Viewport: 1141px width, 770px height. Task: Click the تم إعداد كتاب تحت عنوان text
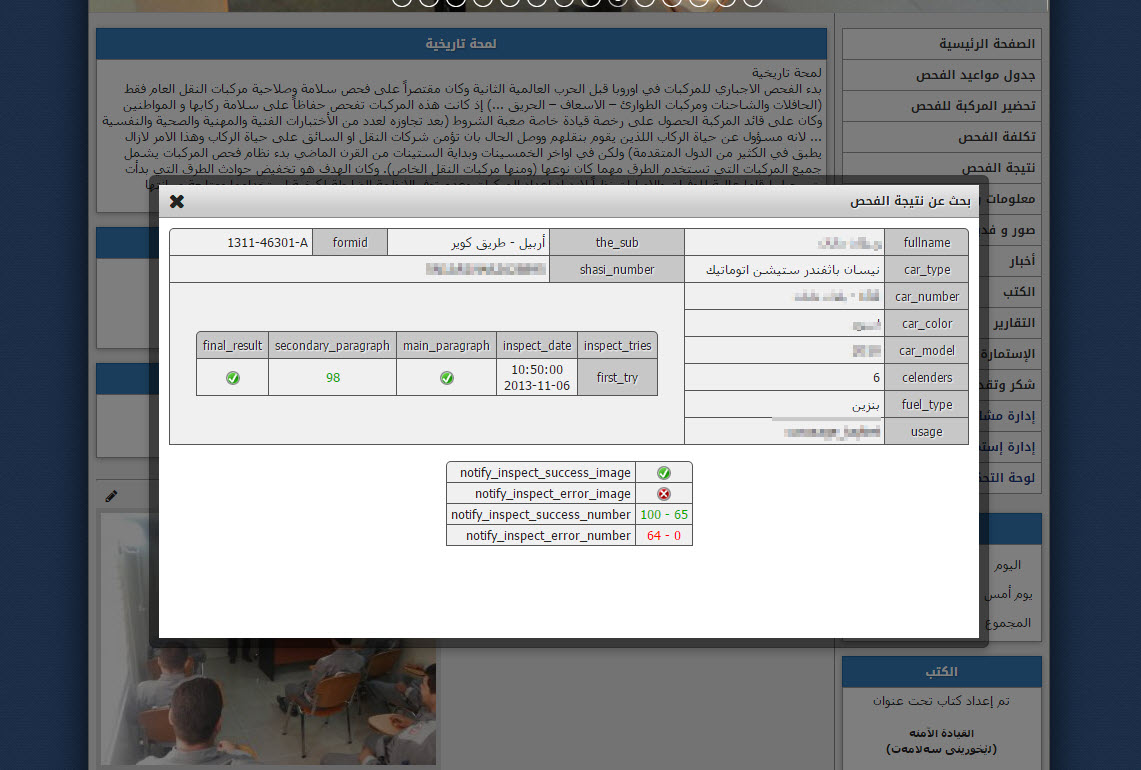[x=942, y=701]
